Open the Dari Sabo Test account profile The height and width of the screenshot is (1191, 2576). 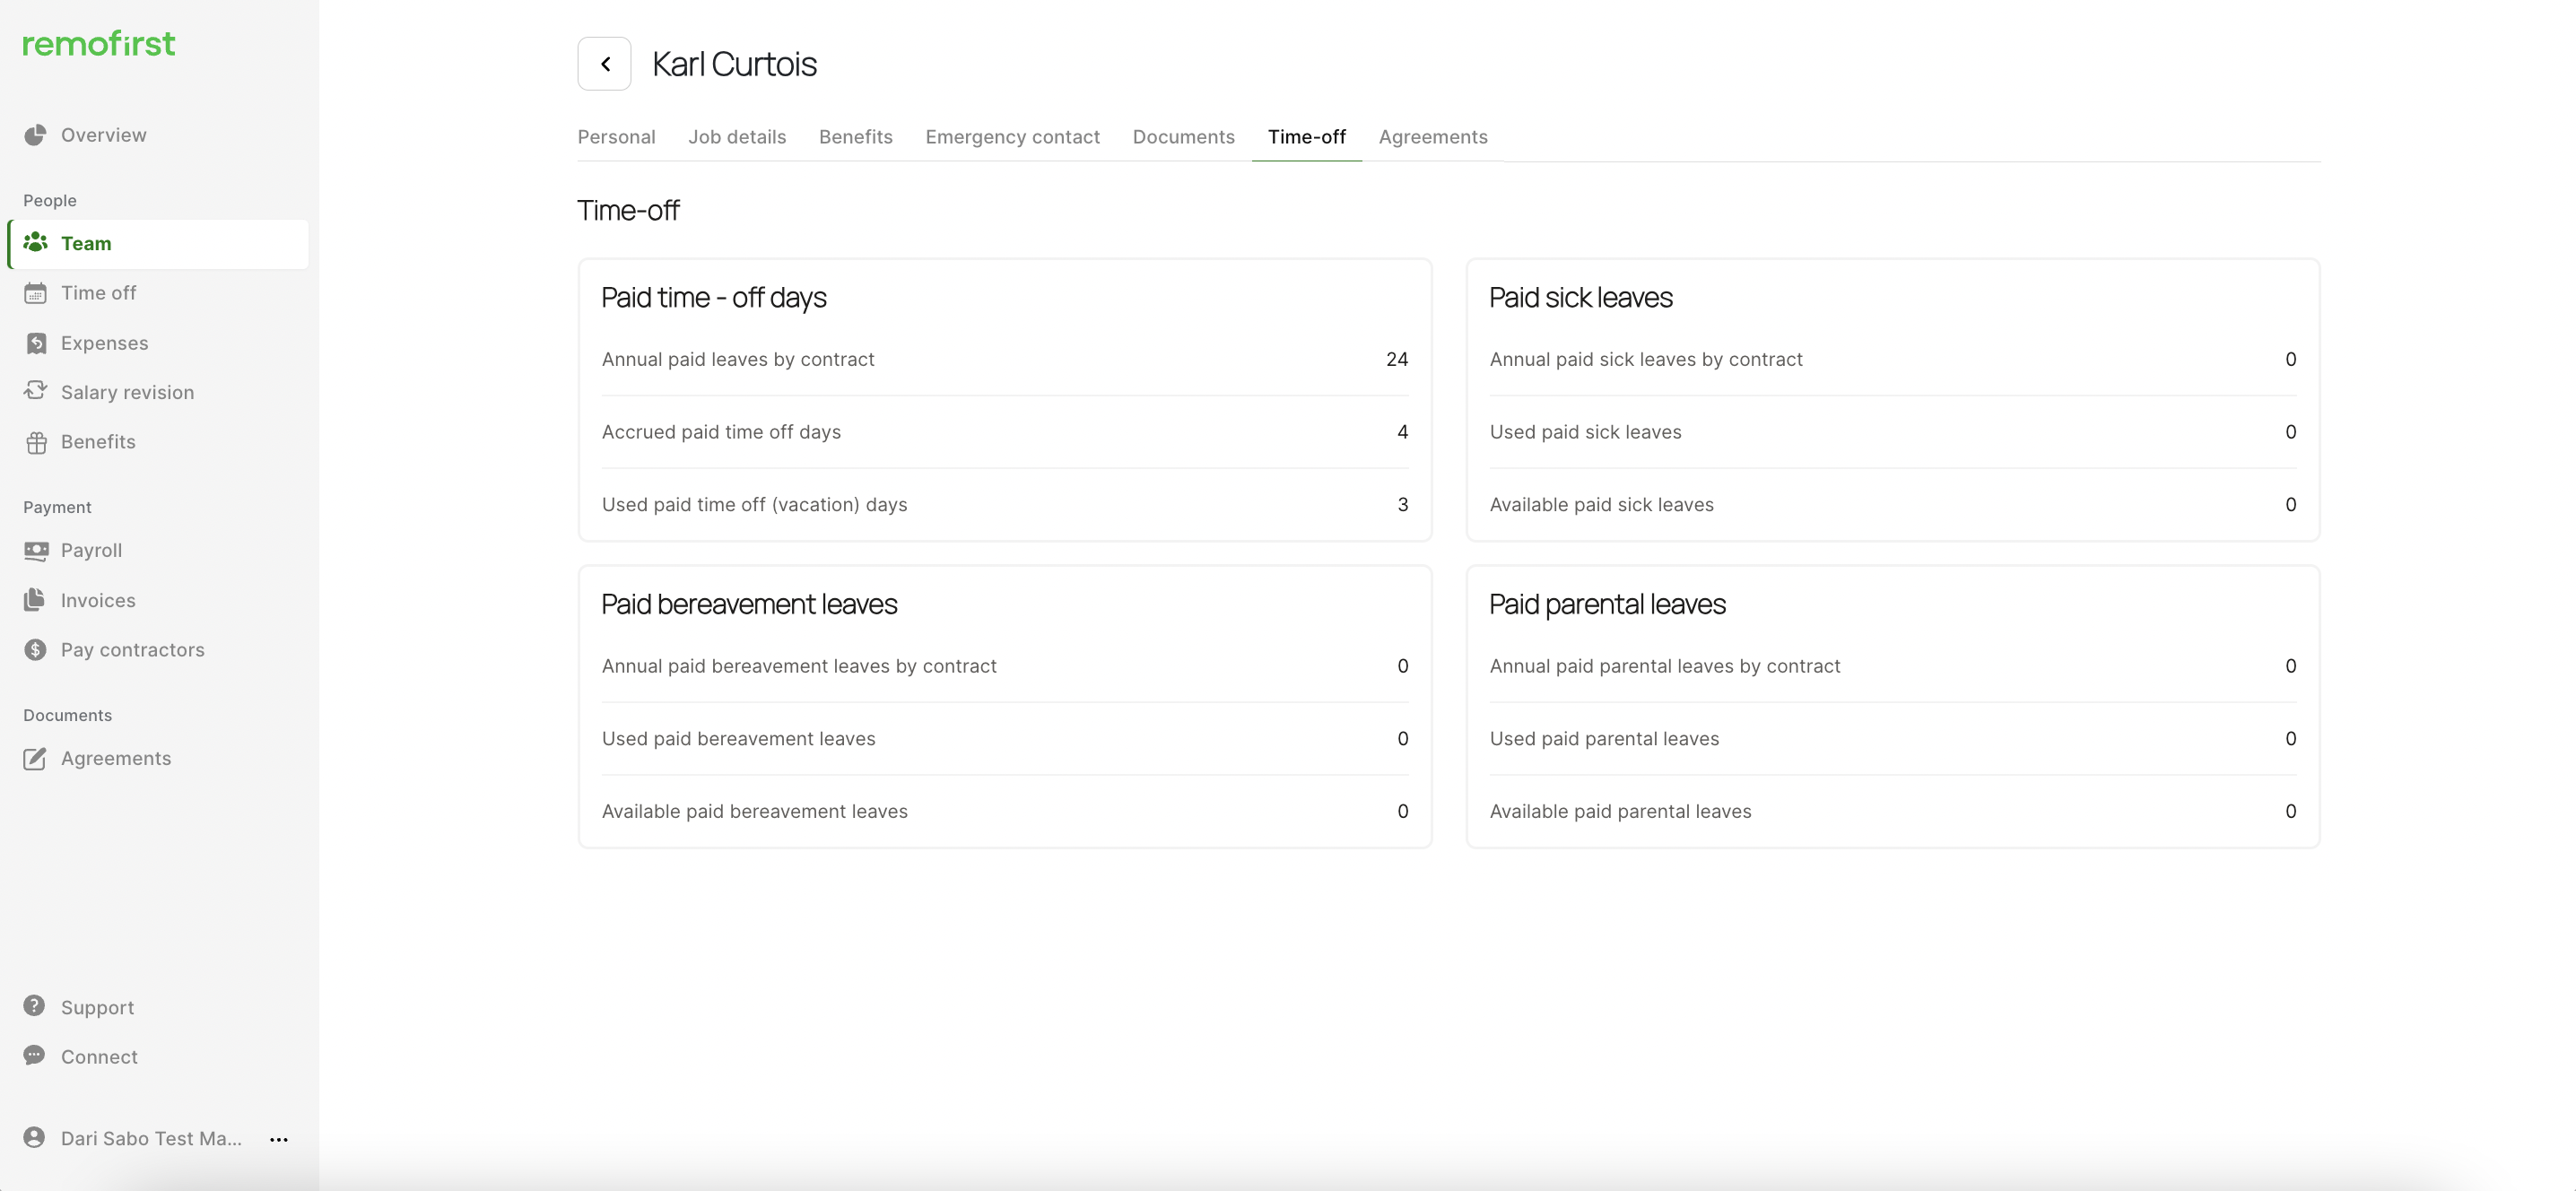[x=150, y=1139]
